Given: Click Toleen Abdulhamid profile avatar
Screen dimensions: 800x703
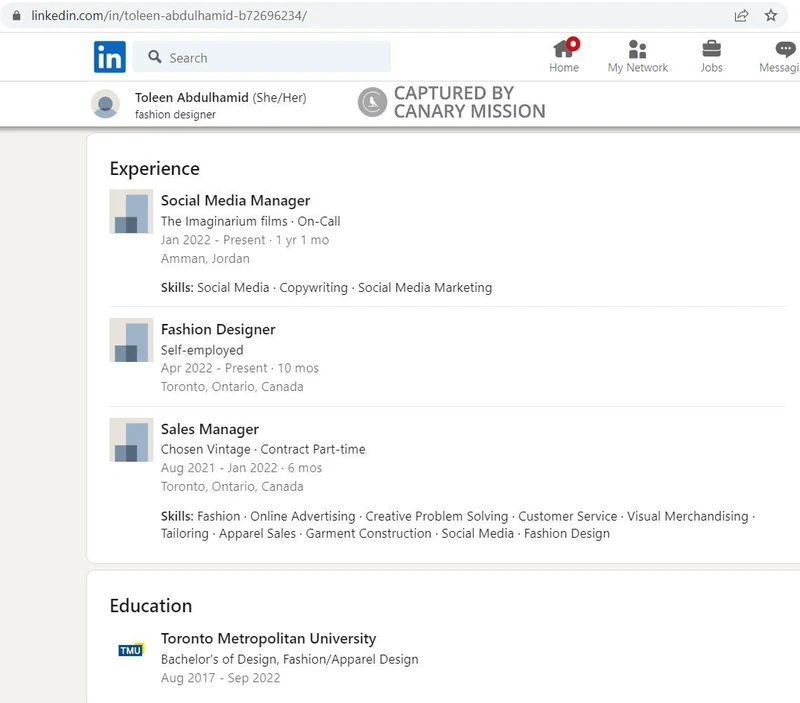Looking at the screenshot, I should click(x=106, y=104).
